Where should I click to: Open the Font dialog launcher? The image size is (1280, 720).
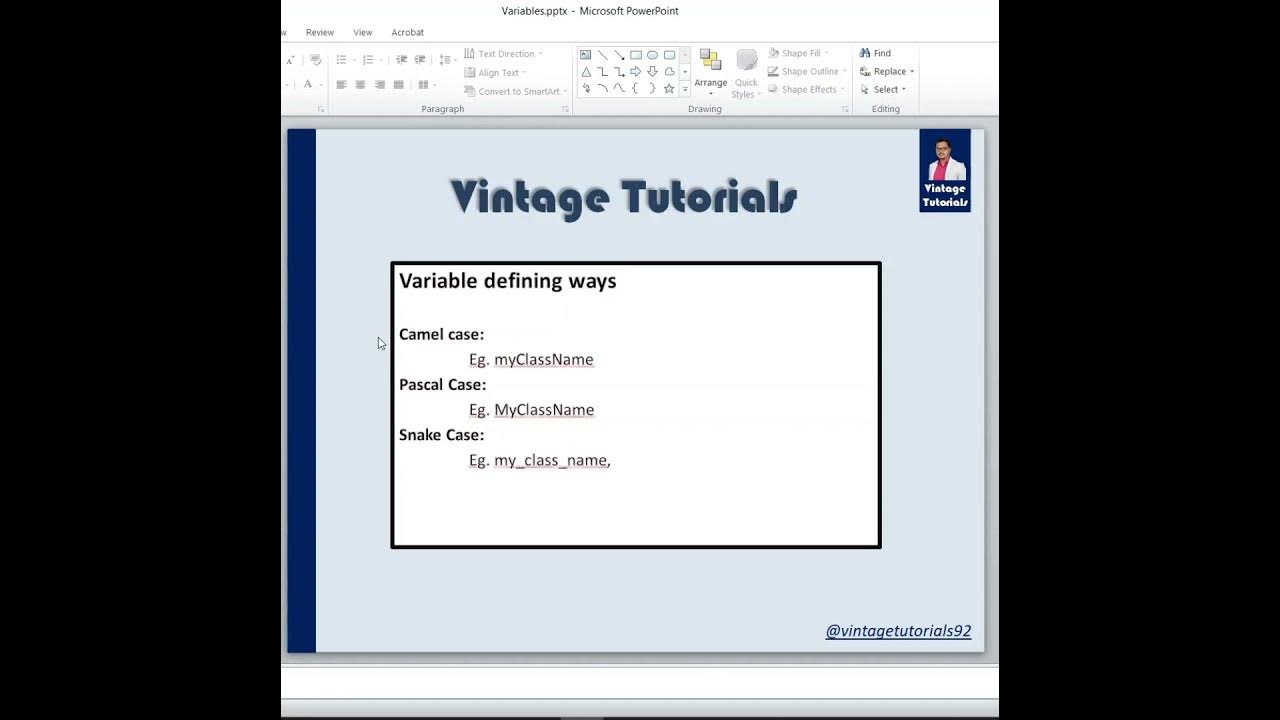[321, 109]
